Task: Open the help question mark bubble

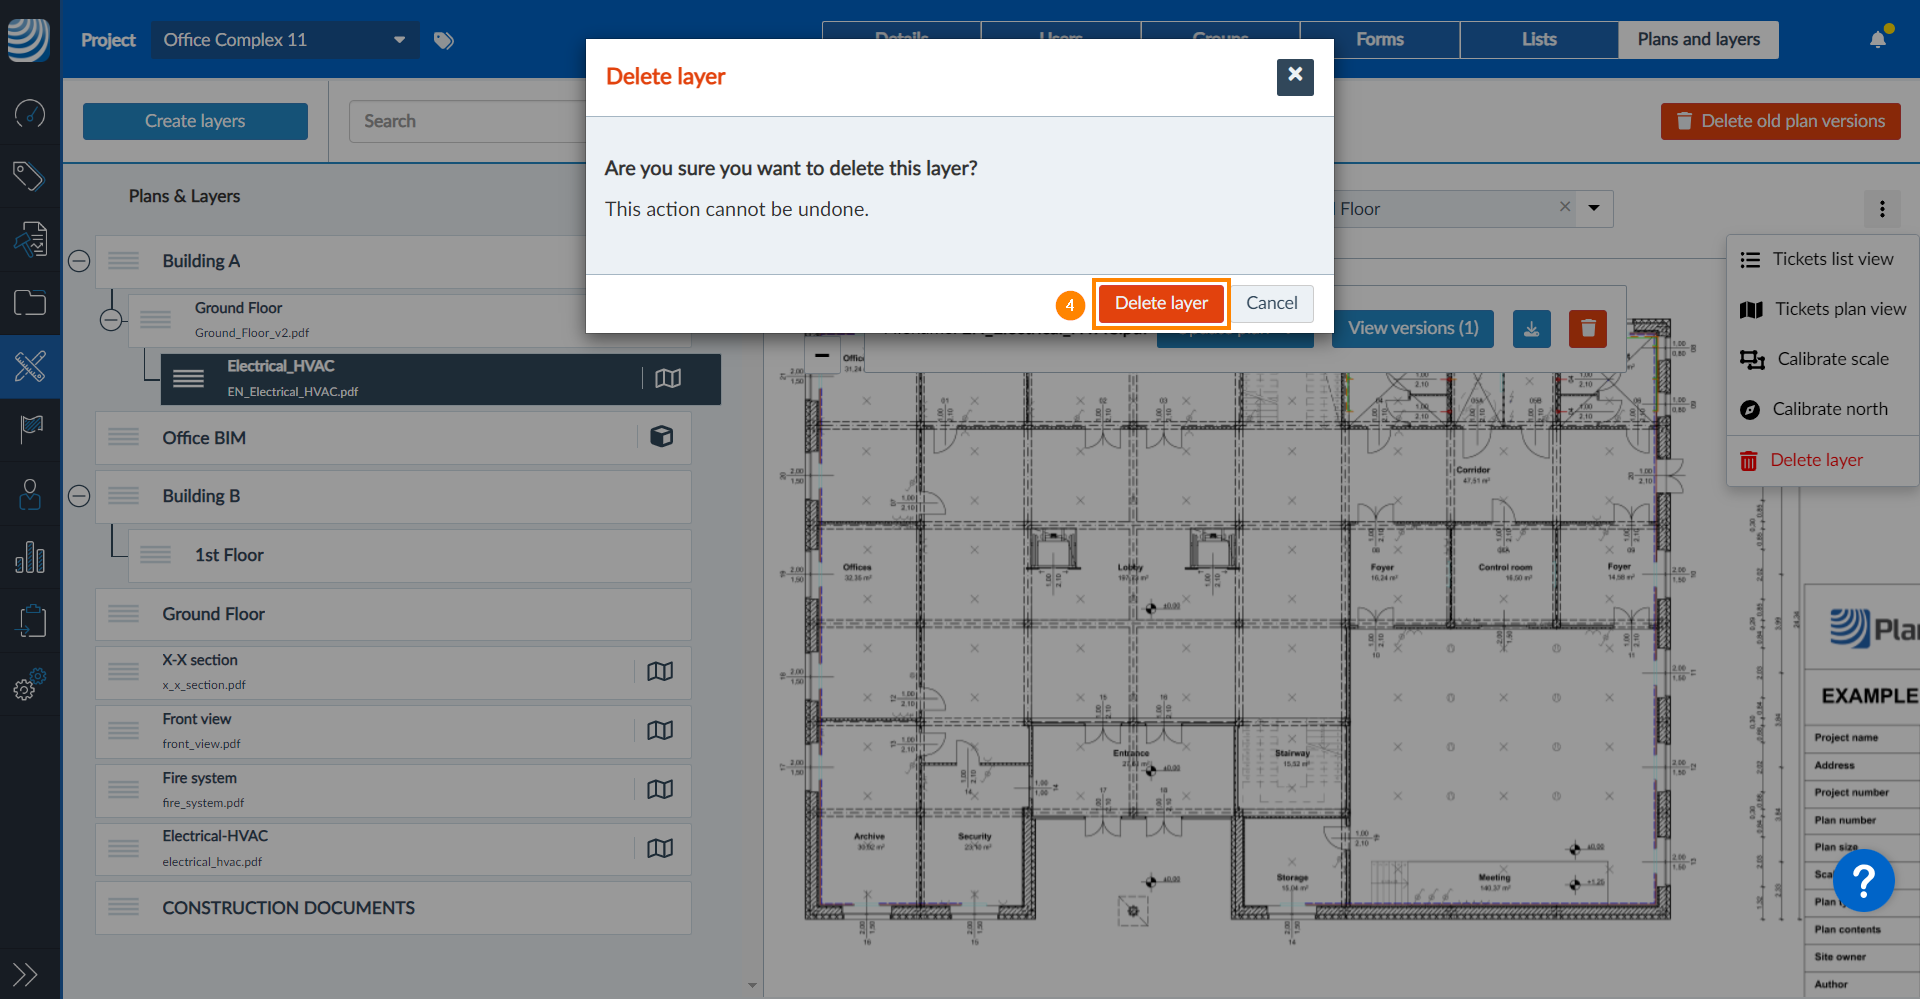Action: (1863, 881)
